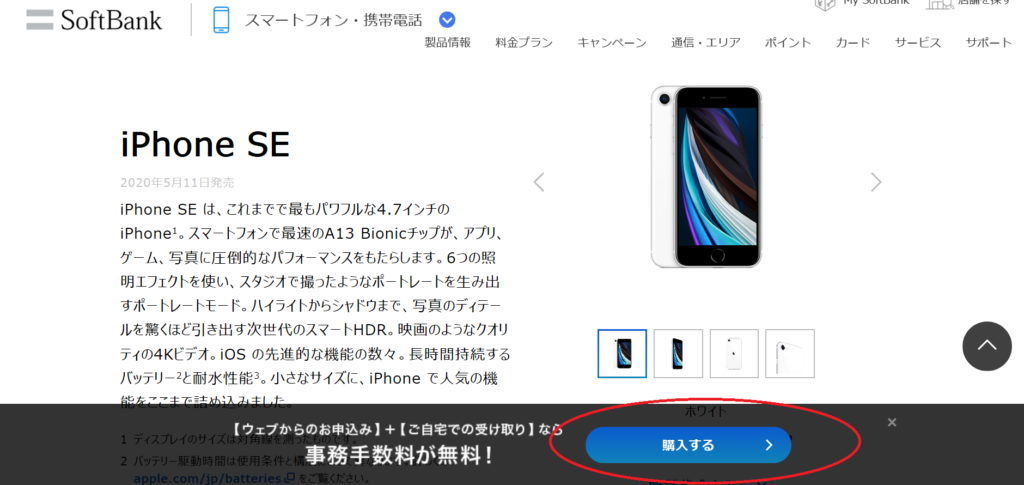Select the first front-view phone thumbnail

tap(622, 353)
